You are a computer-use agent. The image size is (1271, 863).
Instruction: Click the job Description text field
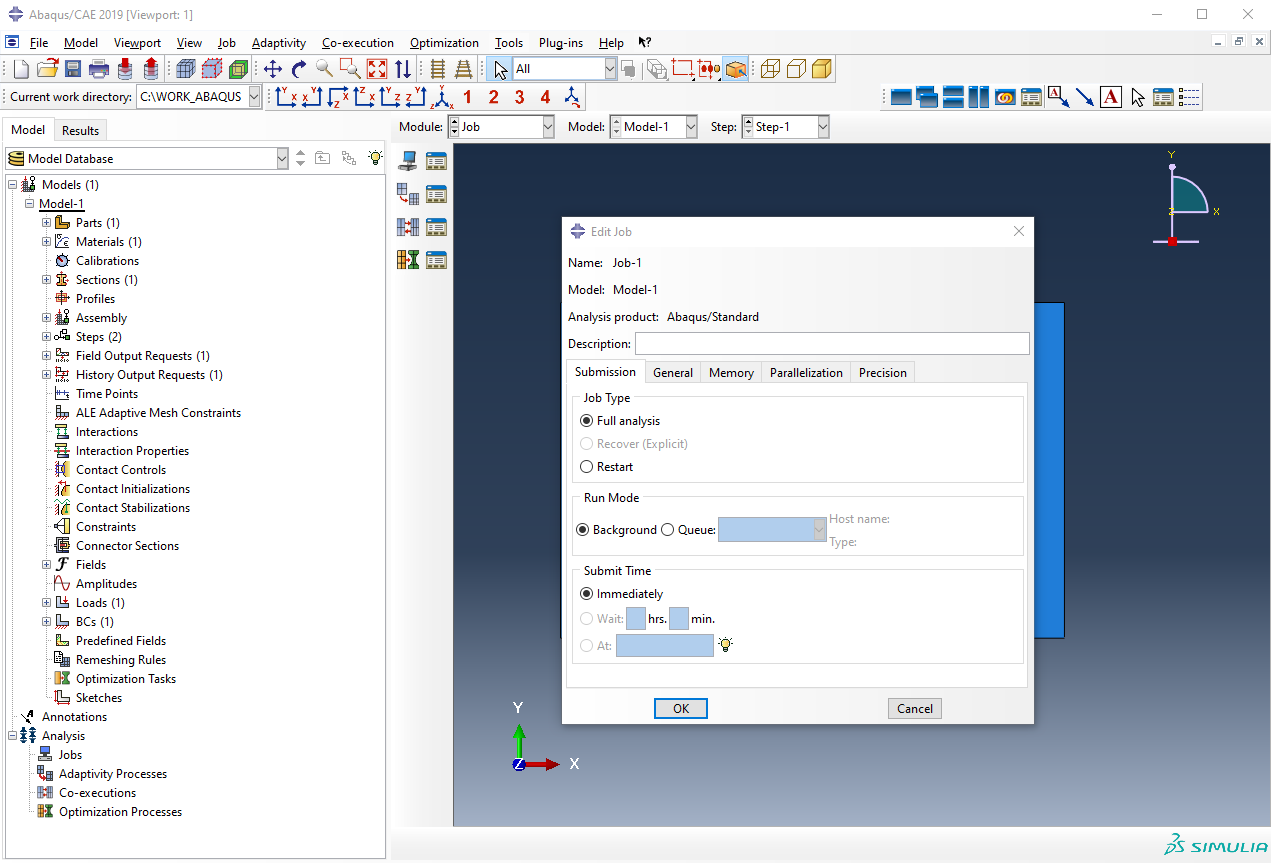[831, 344]
